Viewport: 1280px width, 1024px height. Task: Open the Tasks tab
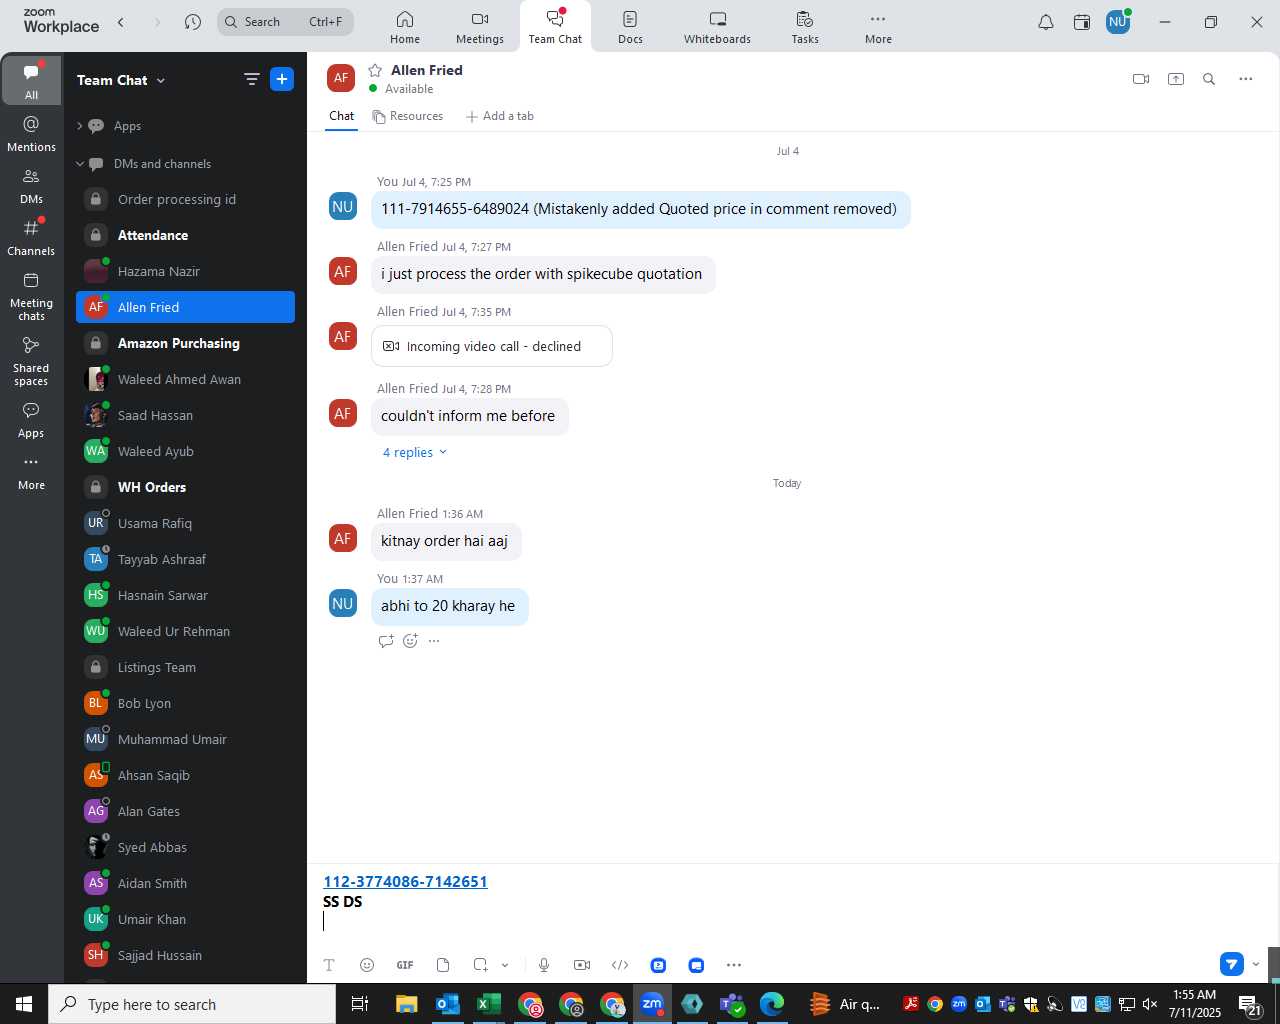click(x=805, y=27)
